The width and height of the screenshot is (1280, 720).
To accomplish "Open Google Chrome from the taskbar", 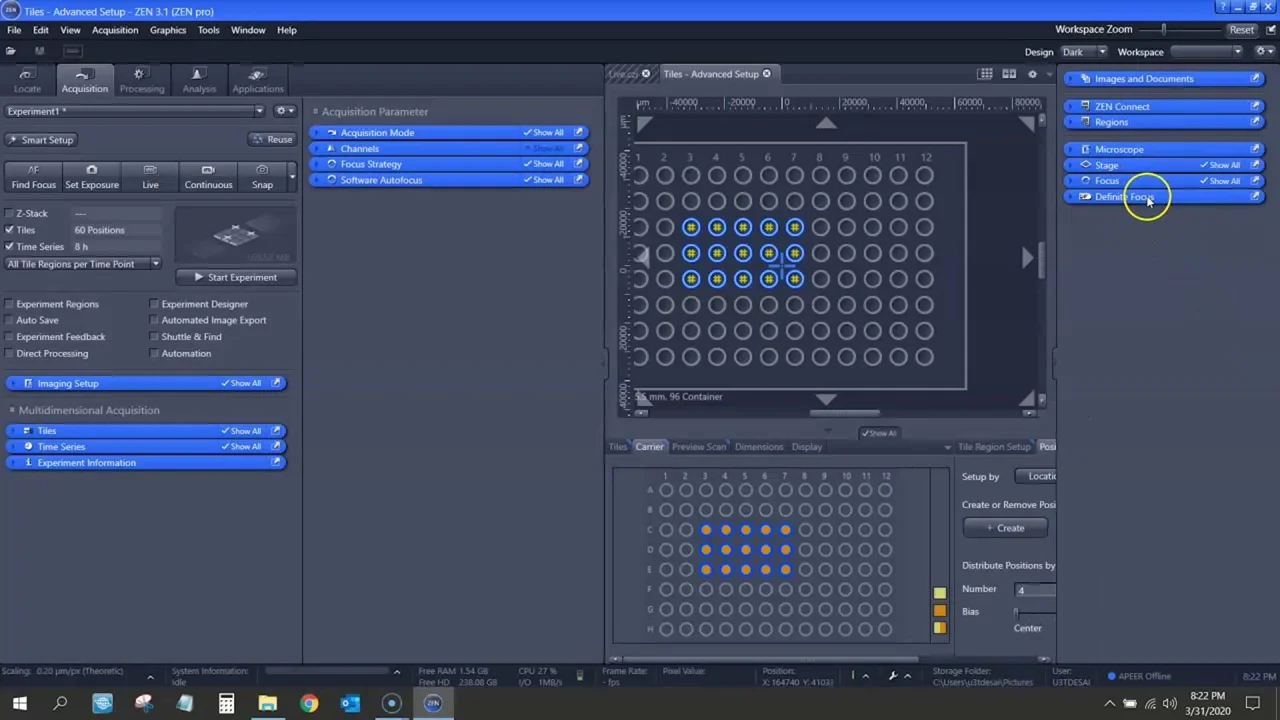I will pos(309,703).
